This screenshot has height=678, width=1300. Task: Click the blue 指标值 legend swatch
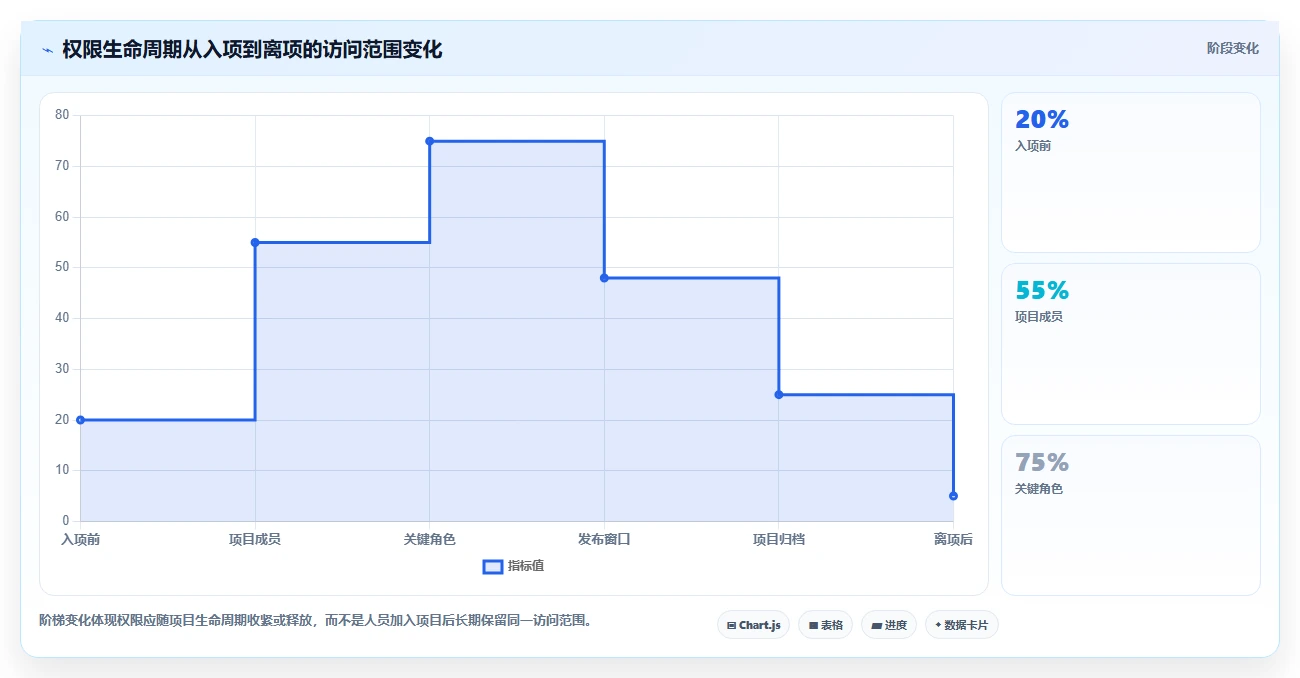click(492, 567)
